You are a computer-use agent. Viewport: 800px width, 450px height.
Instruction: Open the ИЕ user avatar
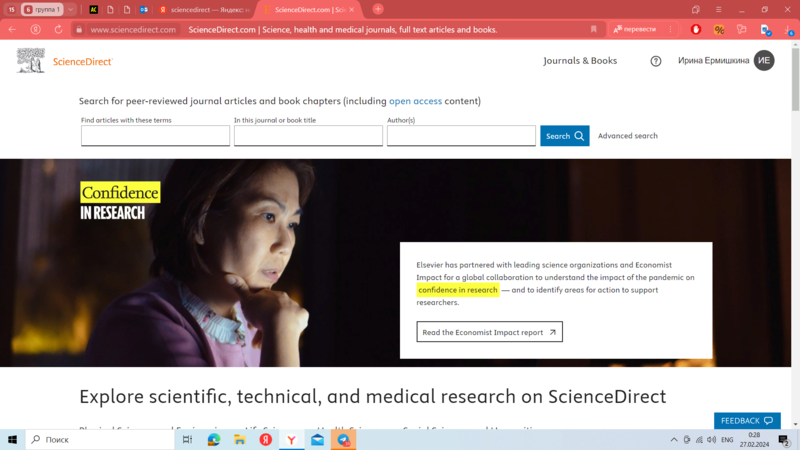click(x=764, y=61)
